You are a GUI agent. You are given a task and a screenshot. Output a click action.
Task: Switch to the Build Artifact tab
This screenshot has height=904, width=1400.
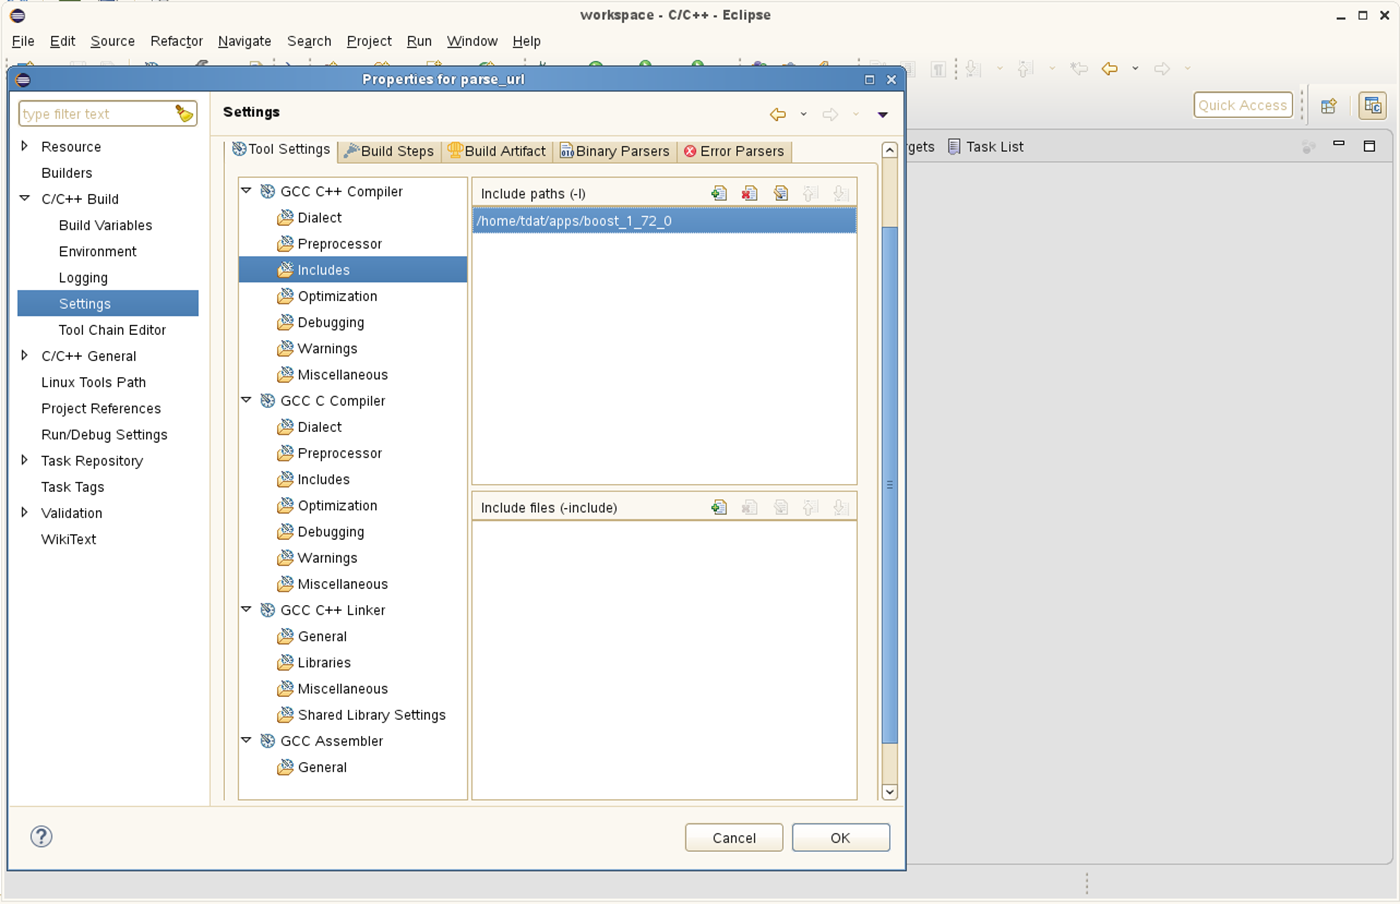click(498, 151)
